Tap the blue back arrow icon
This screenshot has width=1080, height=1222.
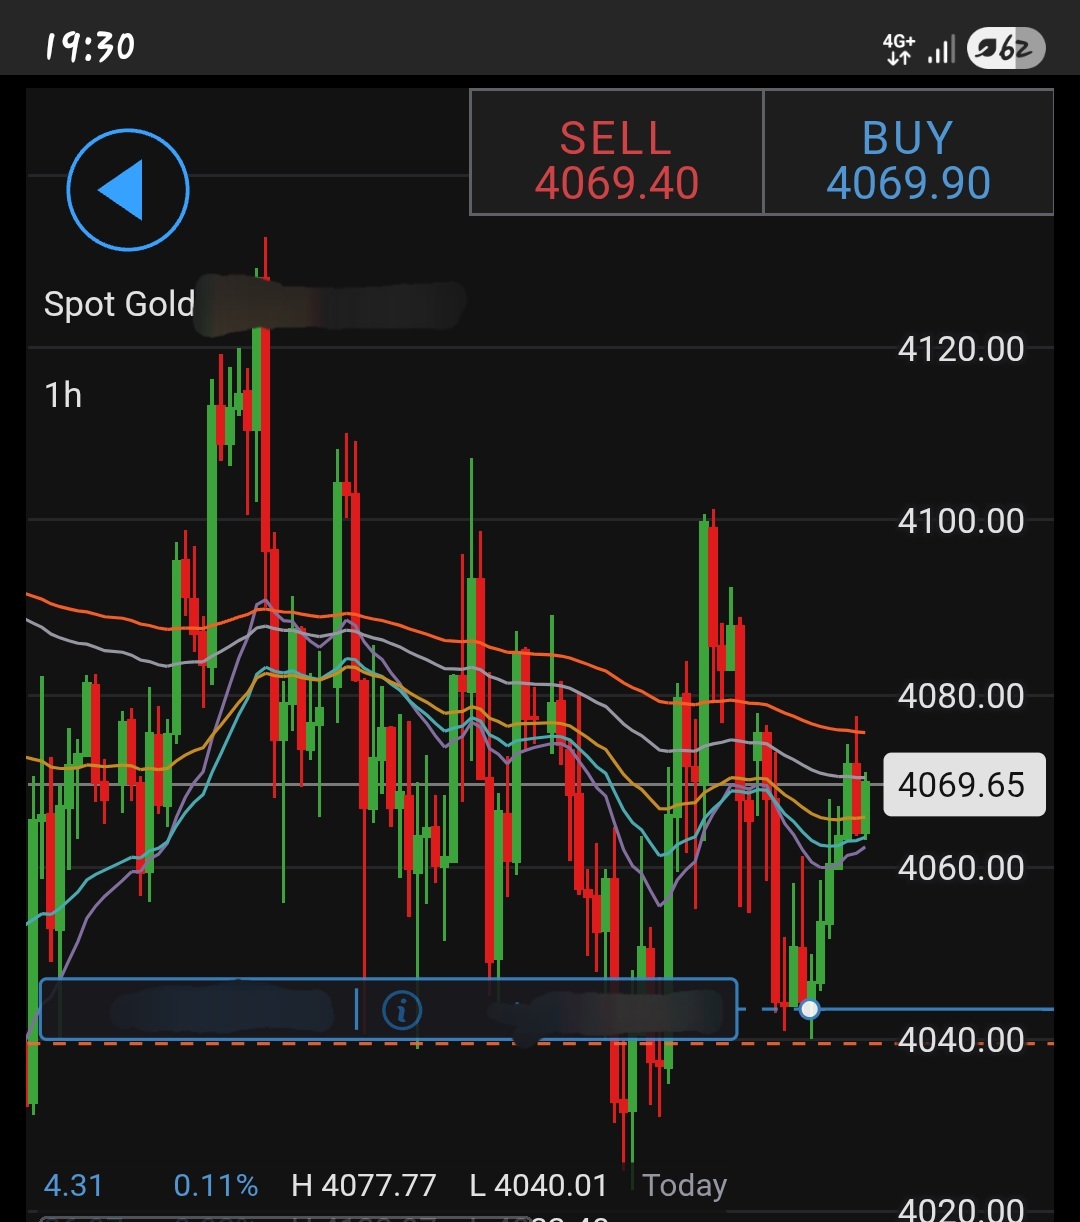[x=127, y=189]
